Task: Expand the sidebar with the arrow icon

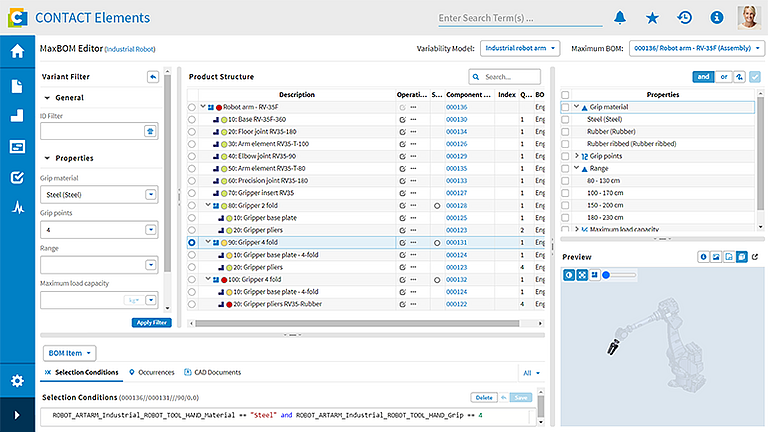Action: 17,415
